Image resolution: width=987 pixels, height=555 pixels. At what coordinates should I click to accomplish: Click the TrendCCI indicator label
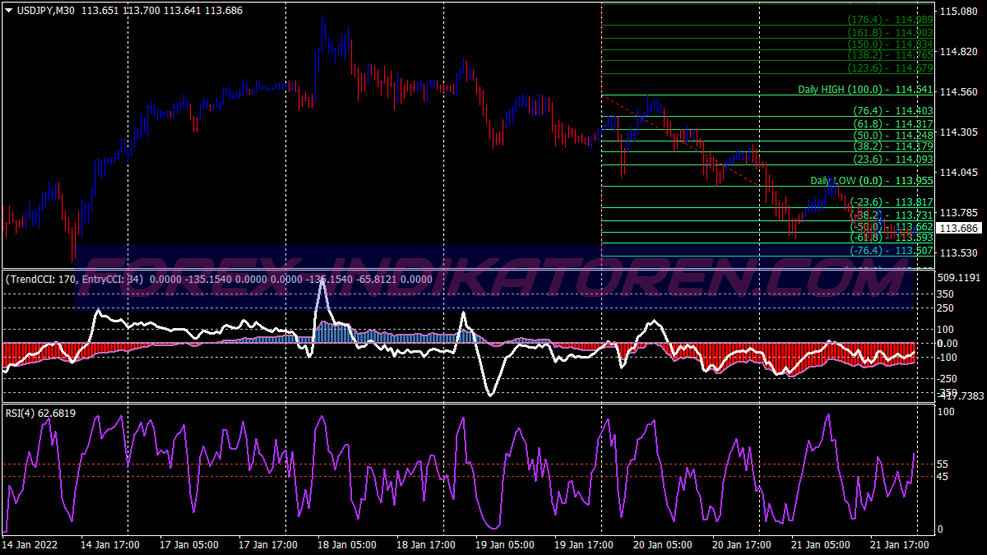click(x=40, y=279)
